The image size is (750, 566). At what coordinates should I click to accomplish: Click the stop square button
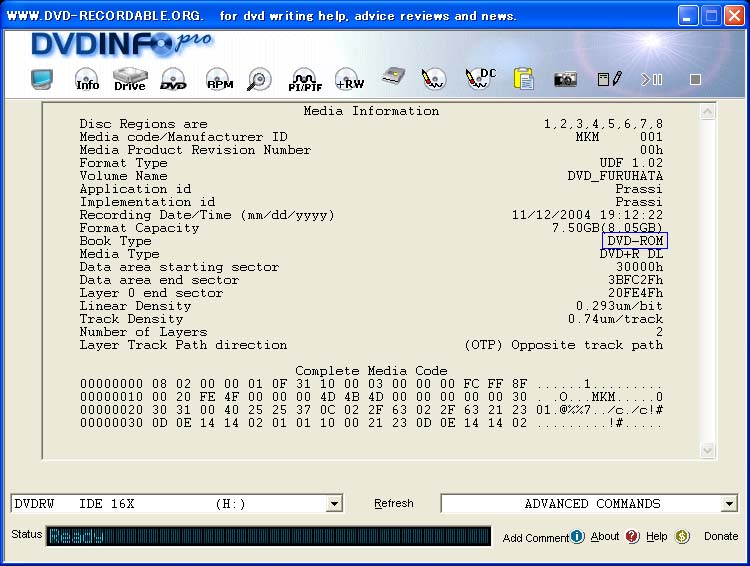click(x=695, y=79)
